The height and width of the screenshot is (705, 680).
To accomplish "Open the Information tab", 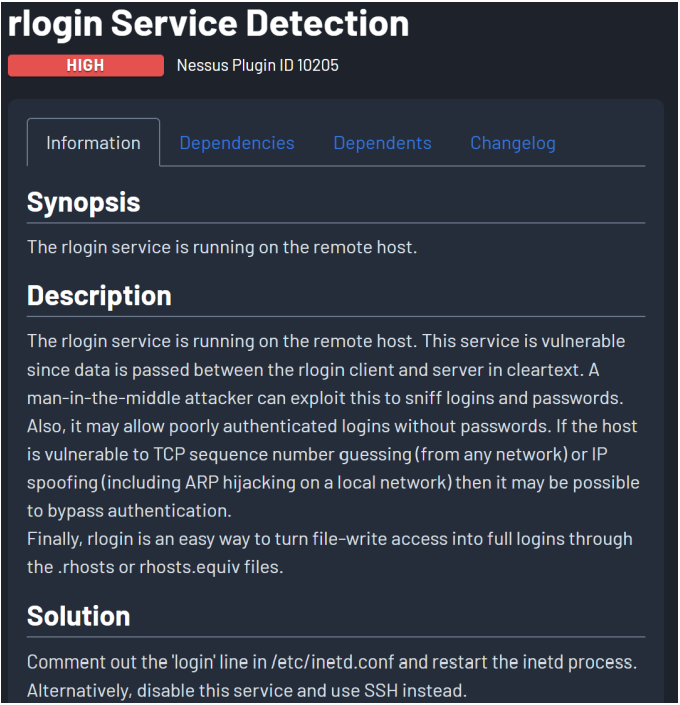I will (93, 143).
